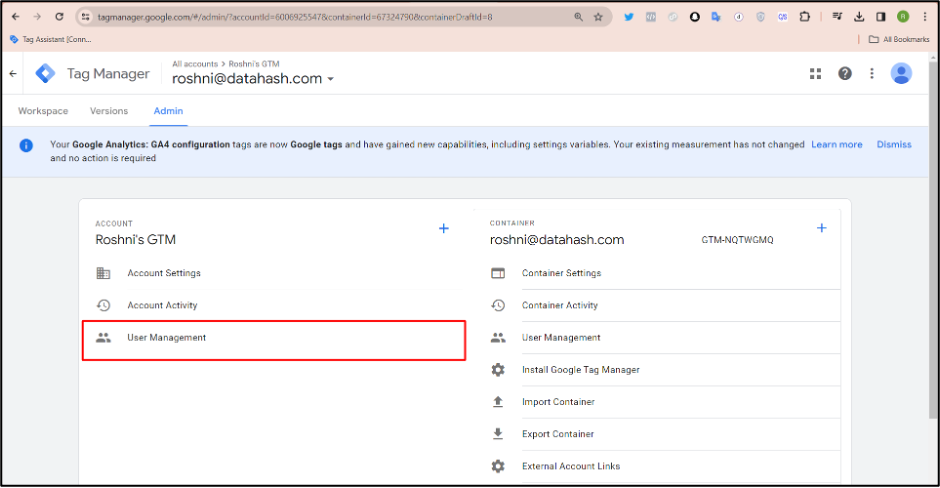Image resolution: width=940 pixels, height=488 pixels.
Task: Create account with Account plus icon
Action: tap(444, 228)
